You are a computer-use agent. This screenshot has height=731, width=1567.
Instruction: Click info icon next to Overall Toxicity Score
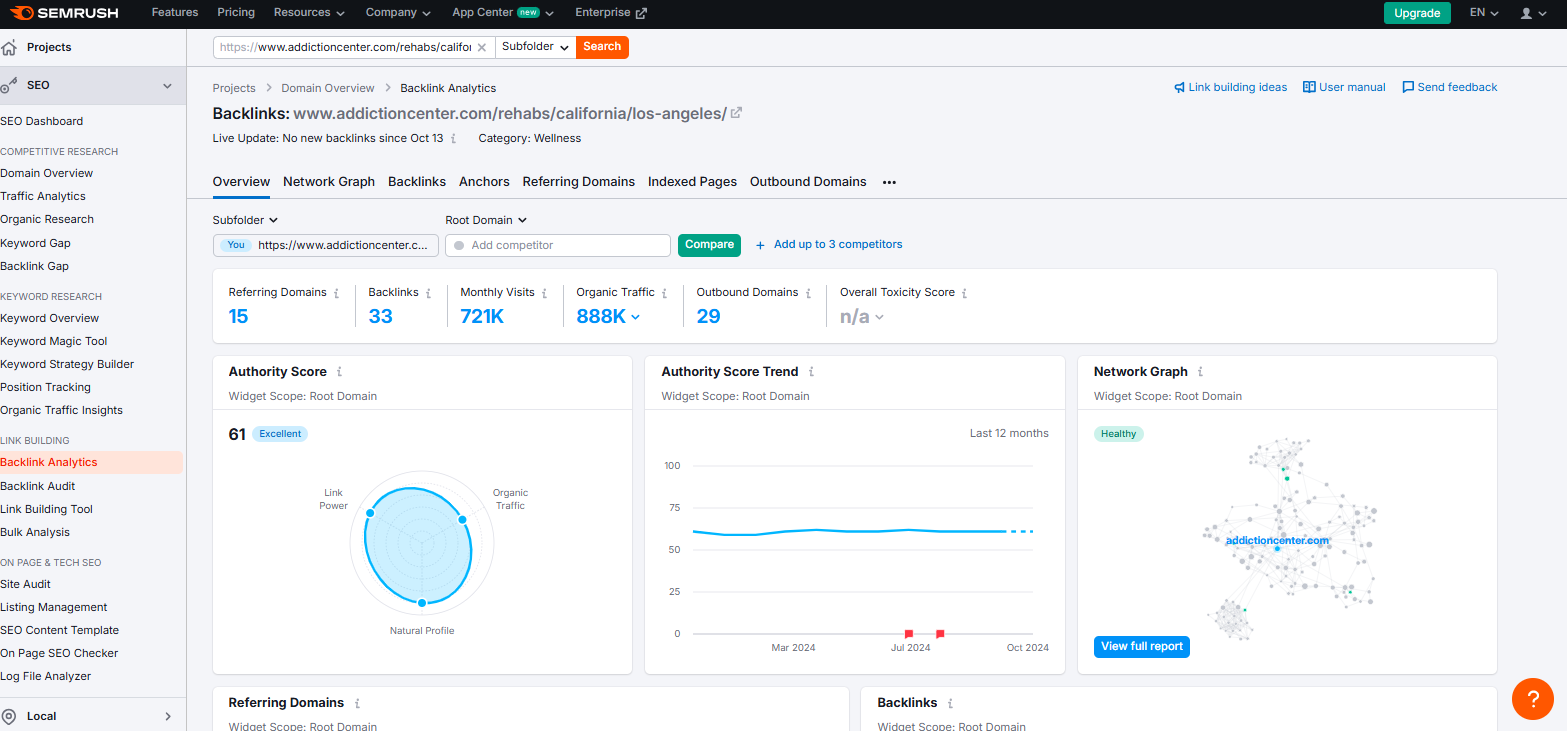pyautogui.click(x=964, y=293)
